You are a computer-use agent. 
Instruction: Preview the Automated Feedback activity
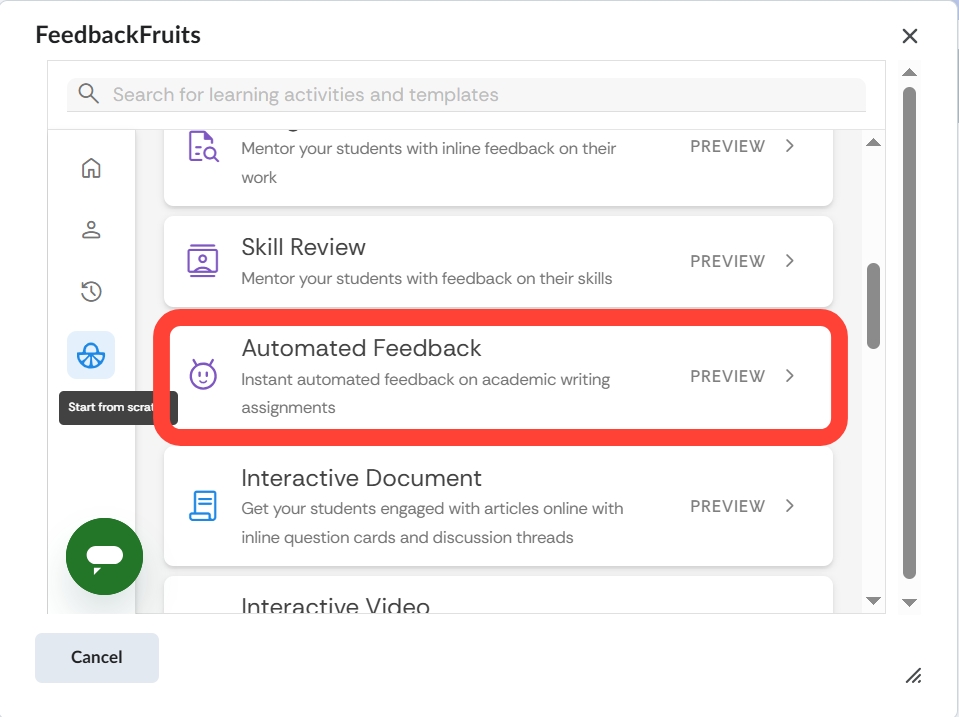727,376
